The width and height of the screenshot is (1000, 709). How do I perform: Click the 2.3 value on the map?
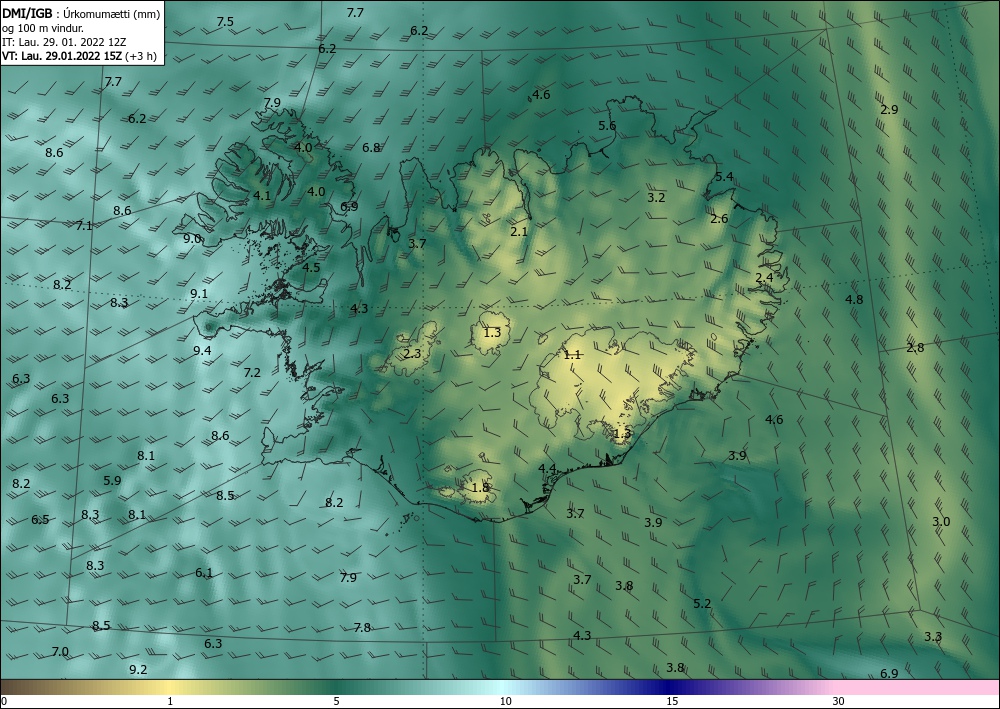[412, 353]
